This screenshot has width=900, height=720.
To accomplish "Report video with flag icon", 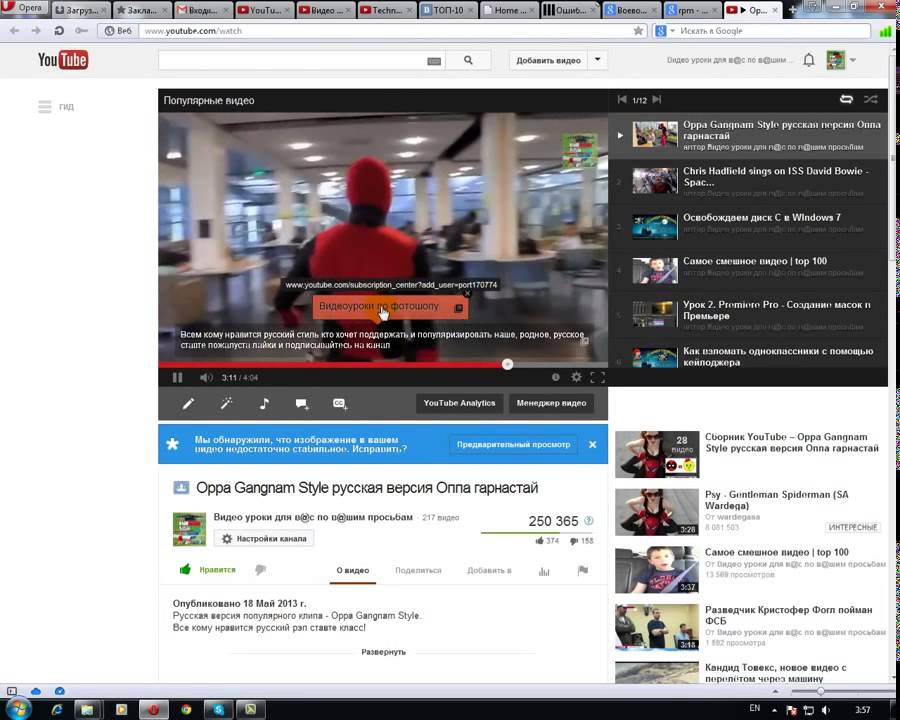I will (x=583, y=570).
